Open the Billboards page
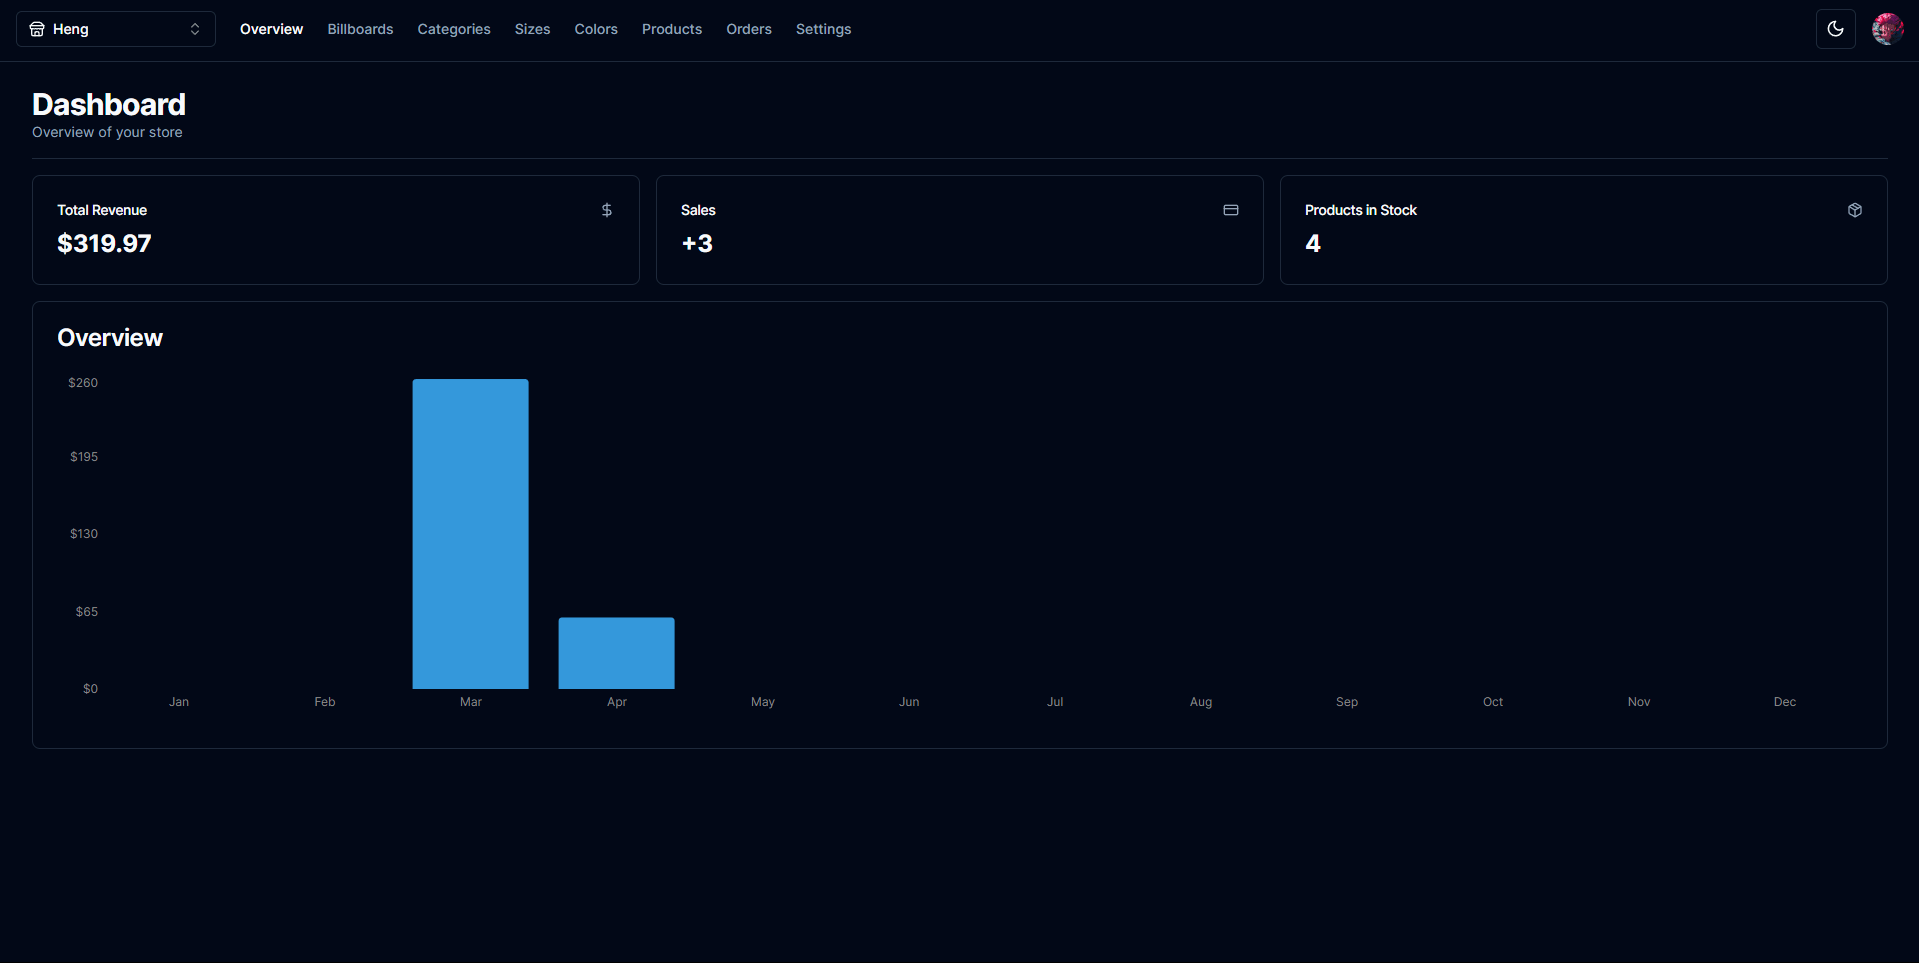 tap(360, 29)
